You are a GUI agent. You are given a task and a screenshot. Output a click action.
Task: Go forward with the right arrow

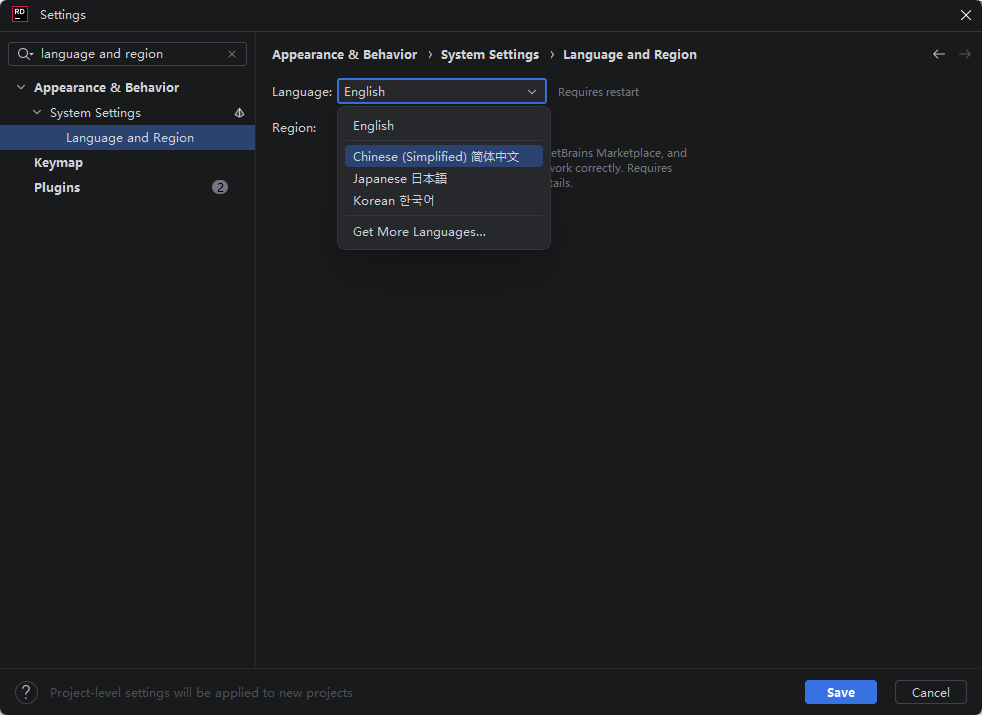click(964, 54)
